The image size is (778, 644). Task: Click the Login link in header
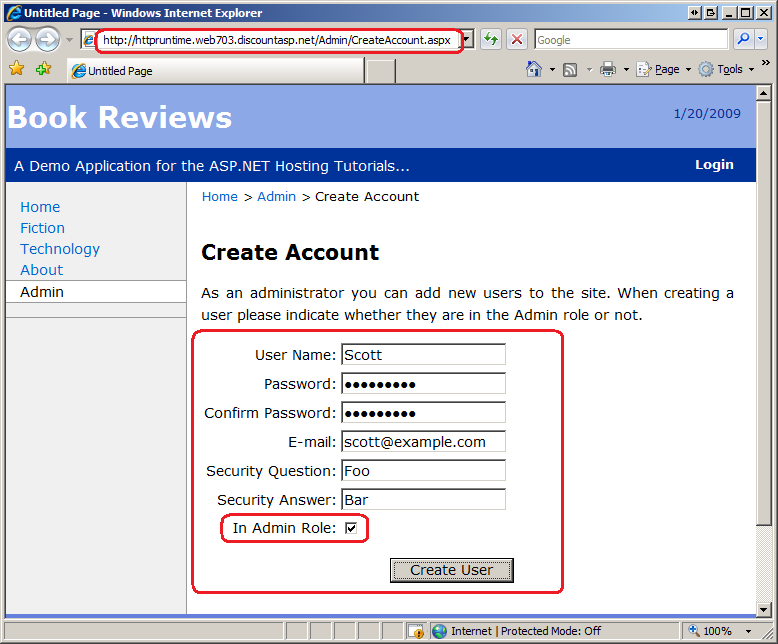tap(714, 165)
